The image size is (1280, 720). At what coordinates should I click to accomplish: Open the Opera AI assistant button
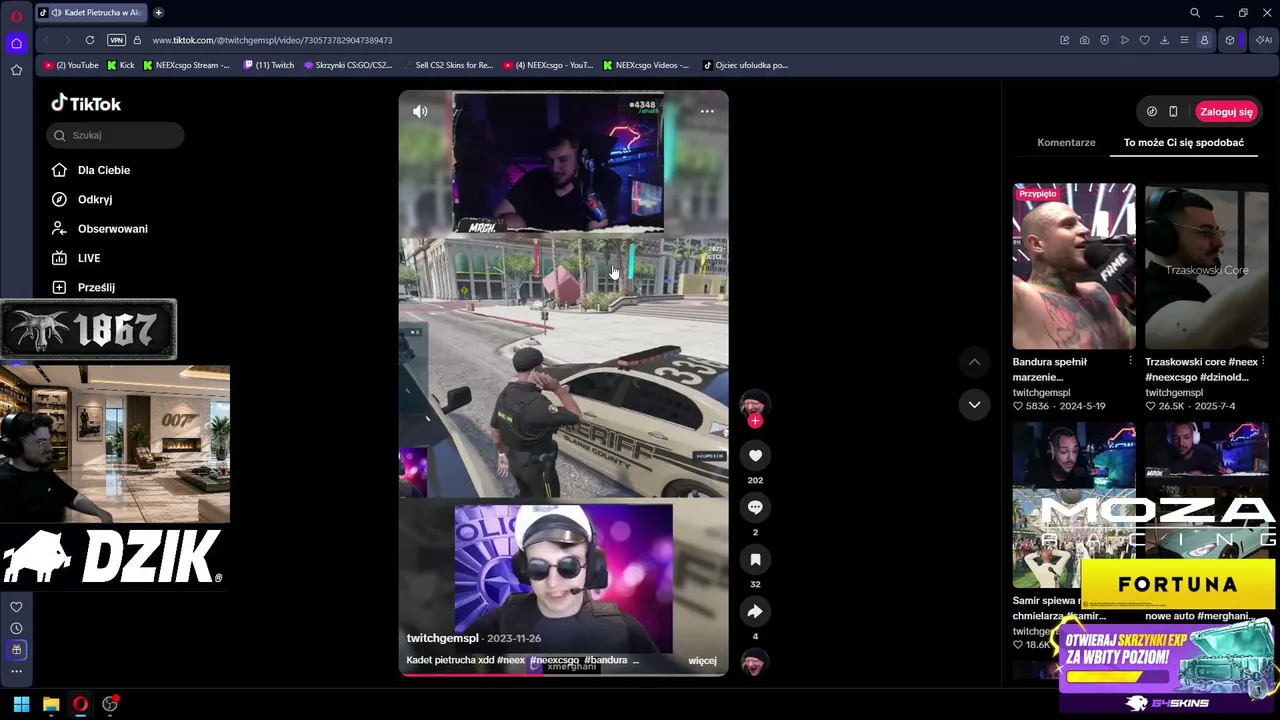[x=1264, y=40]
